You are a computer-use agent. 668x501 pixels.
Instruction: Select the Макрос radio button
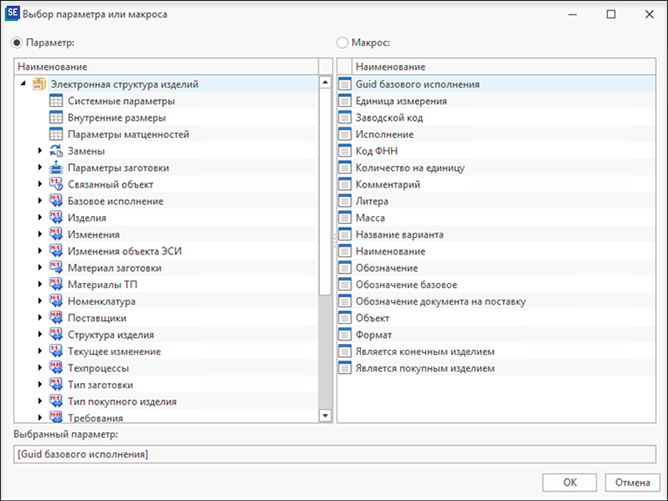[x=342, y=43]
